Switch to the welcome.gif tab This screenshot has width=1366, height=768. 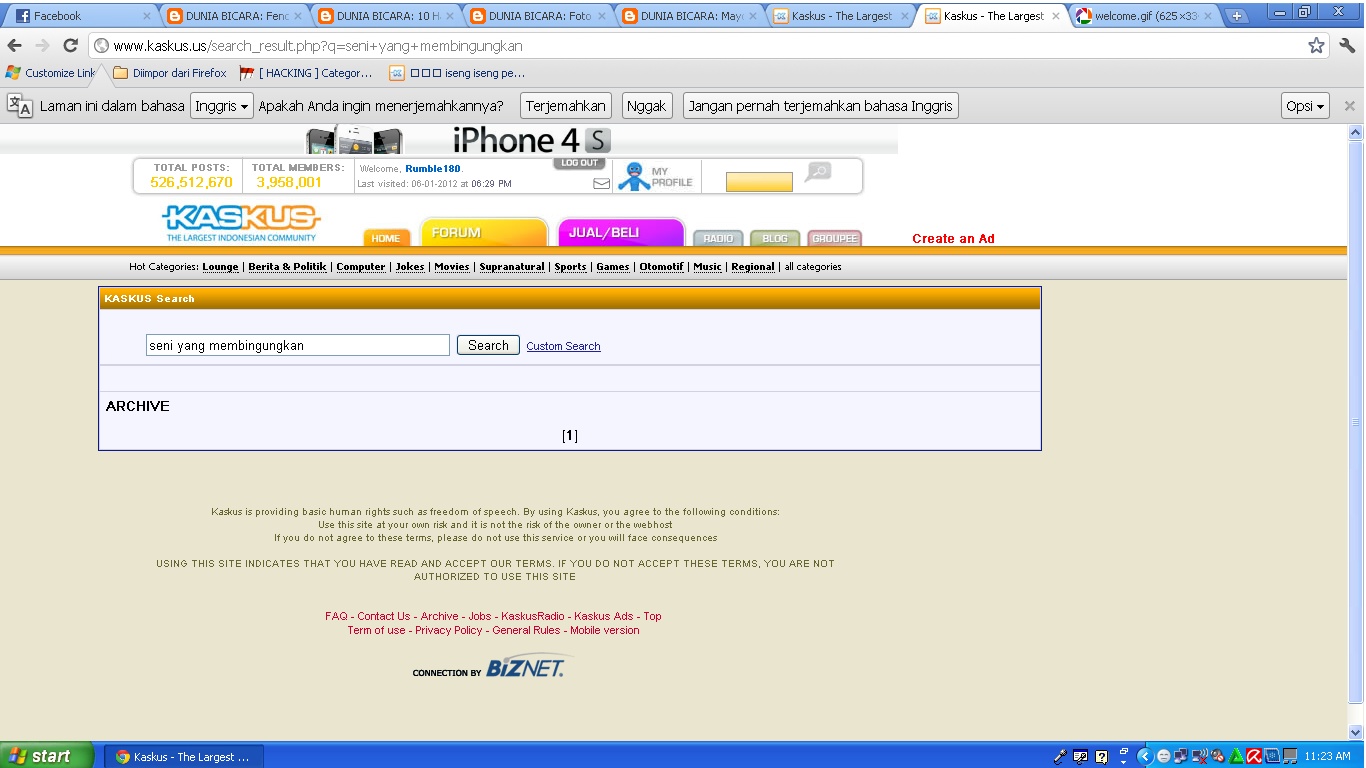coord(1143,16)
